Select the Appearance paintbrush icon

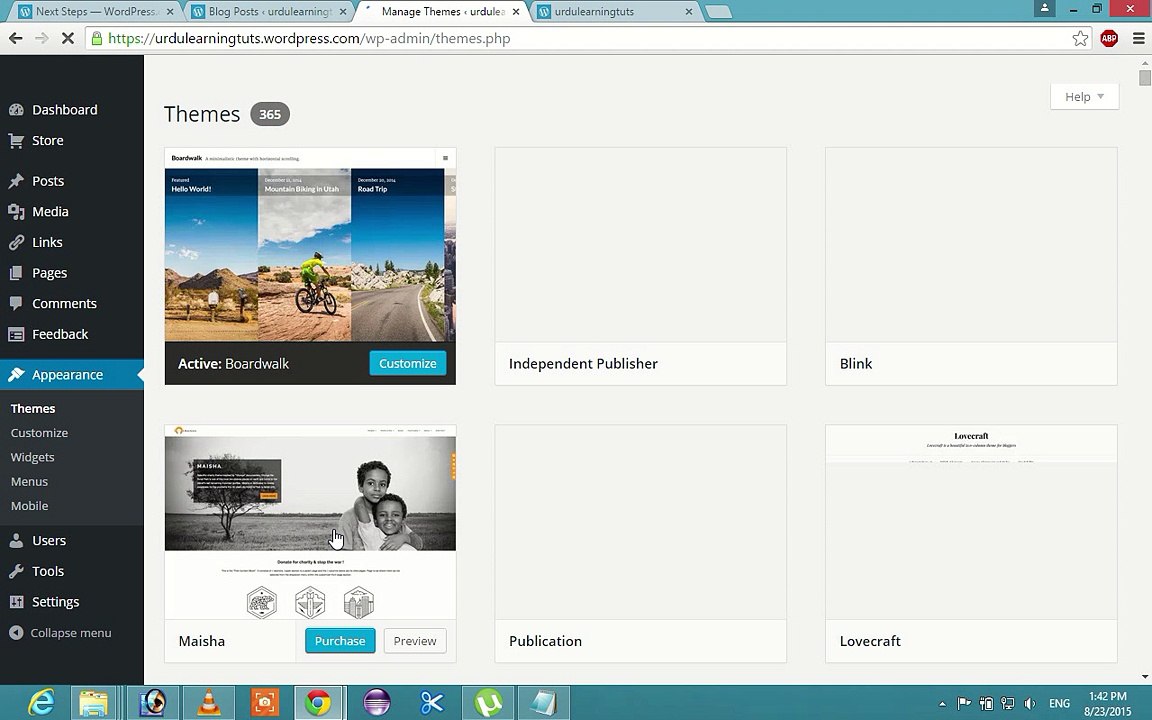pos(16,375)
